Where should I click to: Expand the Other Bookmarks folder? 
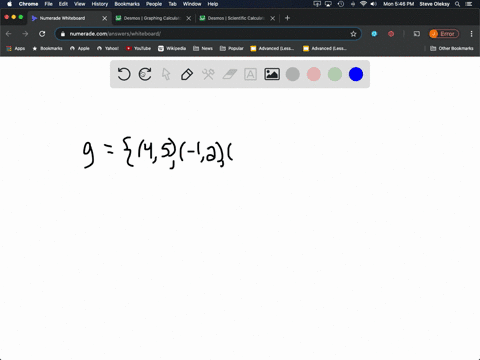[x=452, y=48]
